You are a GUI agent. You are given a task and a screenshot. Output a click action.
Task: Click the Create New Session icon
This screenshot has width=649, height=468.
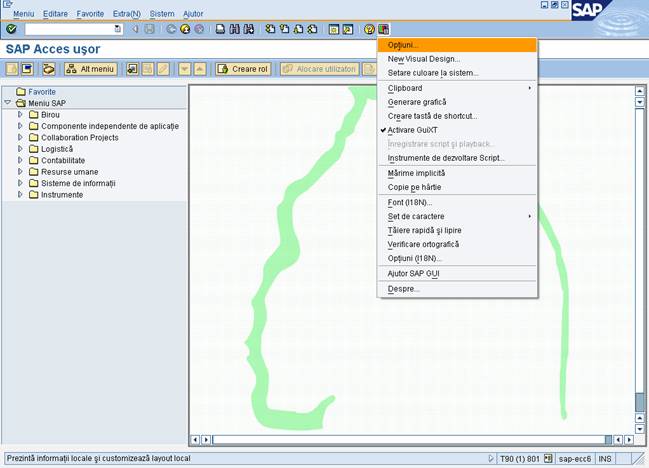point(334,29)
